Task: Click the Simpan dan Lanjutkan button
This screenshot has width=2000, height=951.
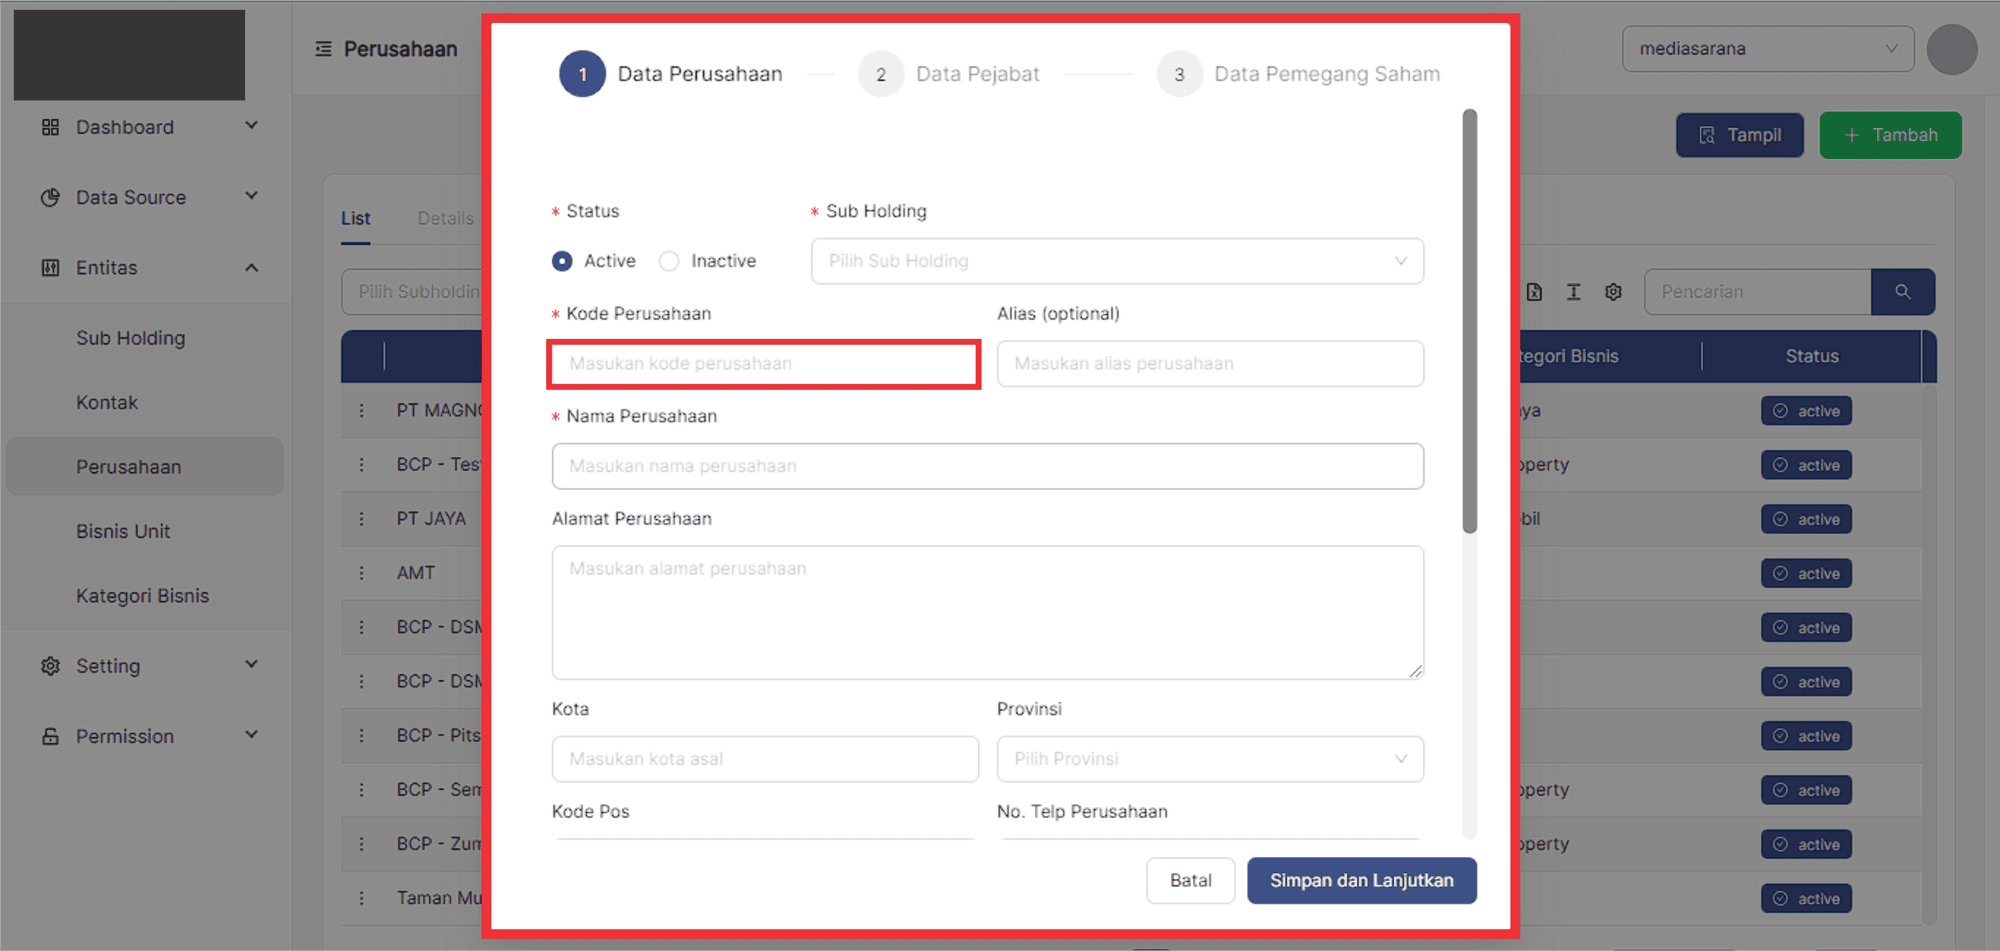Action: (1361, 880)
